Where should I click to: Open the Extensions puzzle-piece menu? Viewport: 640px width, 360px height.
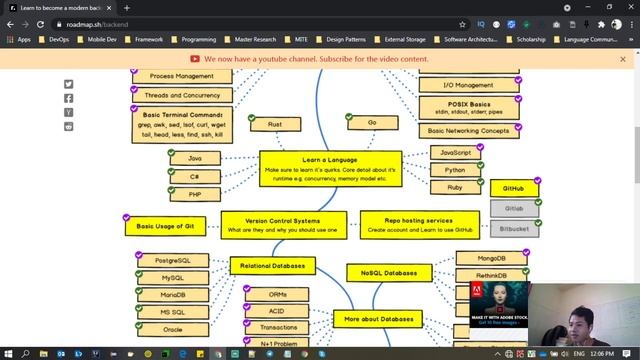pyautogui.click(x=601, y=25)
